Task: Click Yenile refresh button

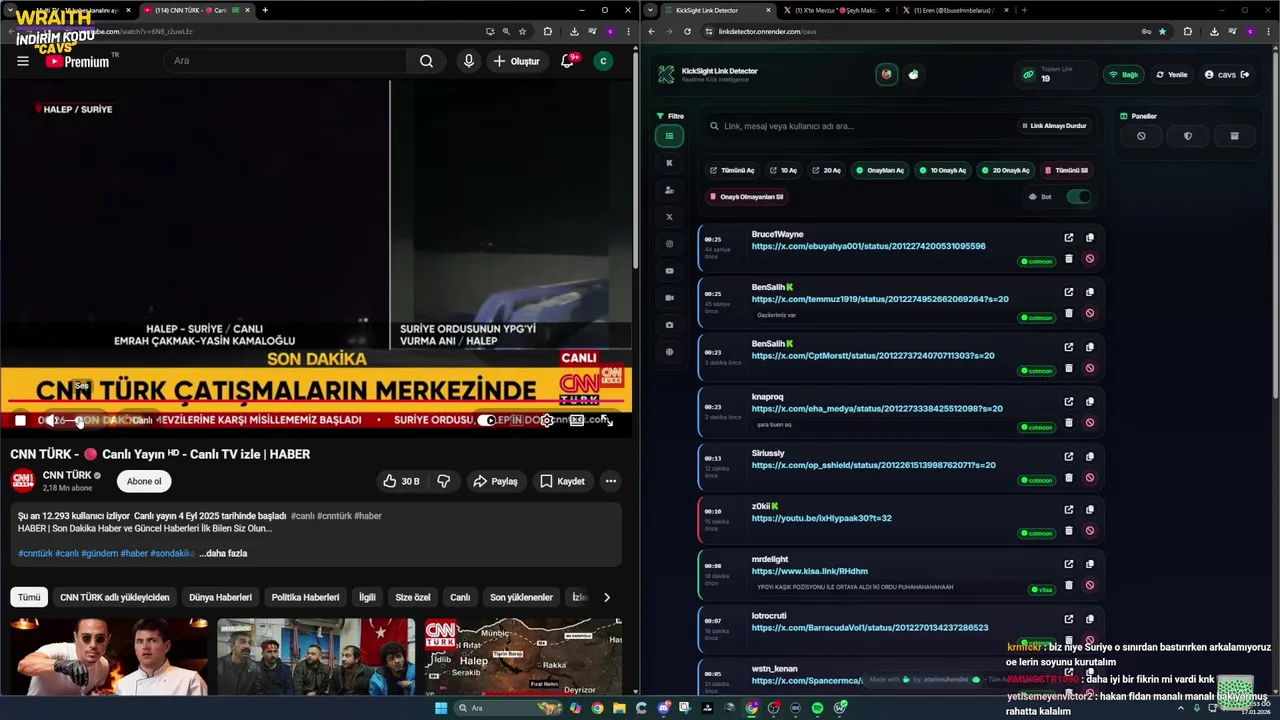Action: pyautogui.click(x=1172, y=75)
